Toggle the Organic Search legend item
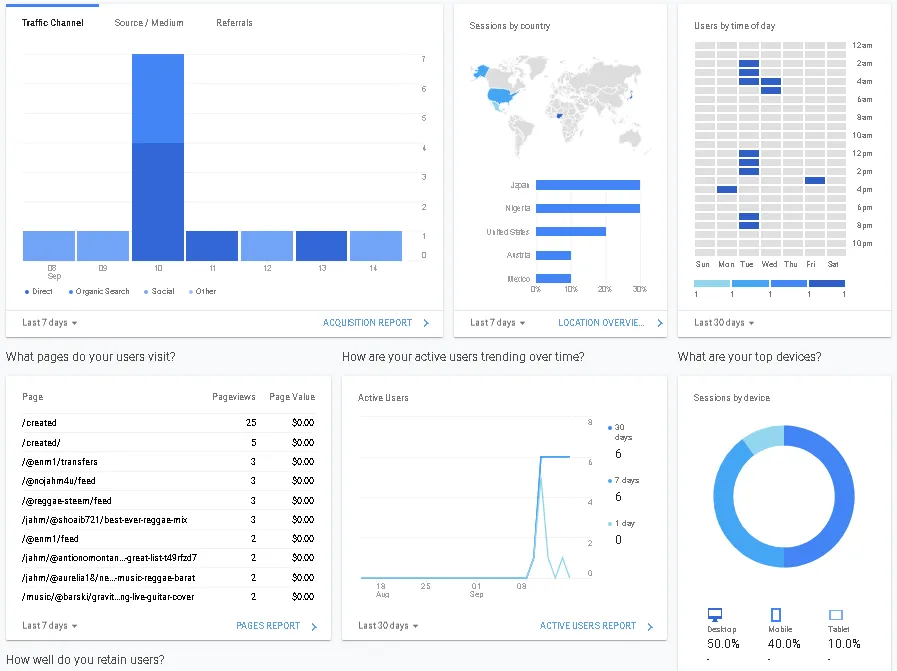Screen dimensions: 897x671 [x=99, y=292]
